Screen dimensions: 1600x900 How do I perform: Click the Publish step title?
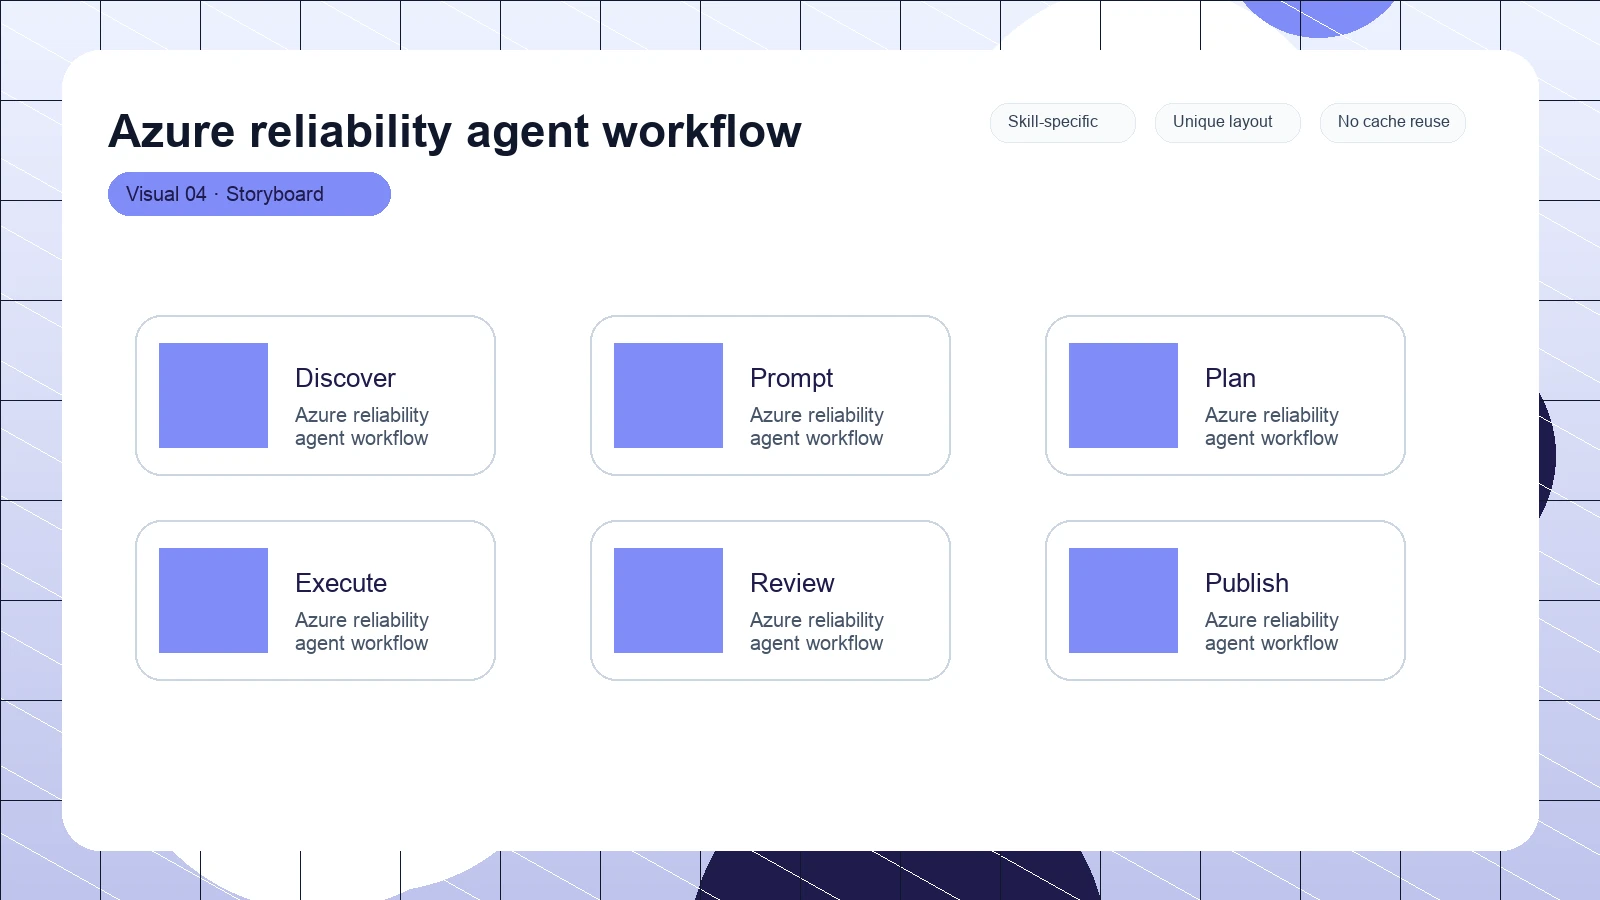pyautogui.click(x=1247, y=583)
